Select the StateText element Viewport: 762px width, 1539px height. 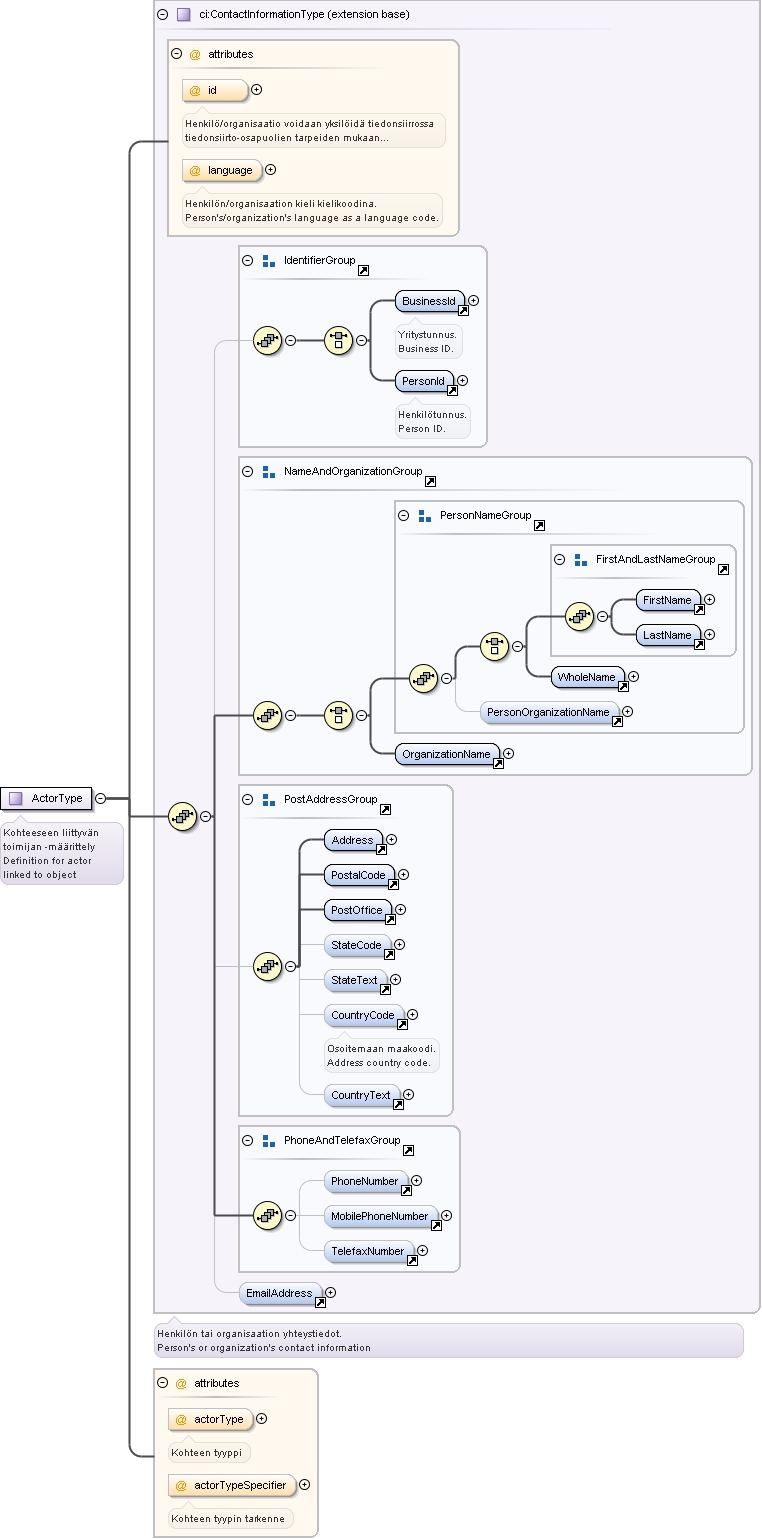[355, 980]
